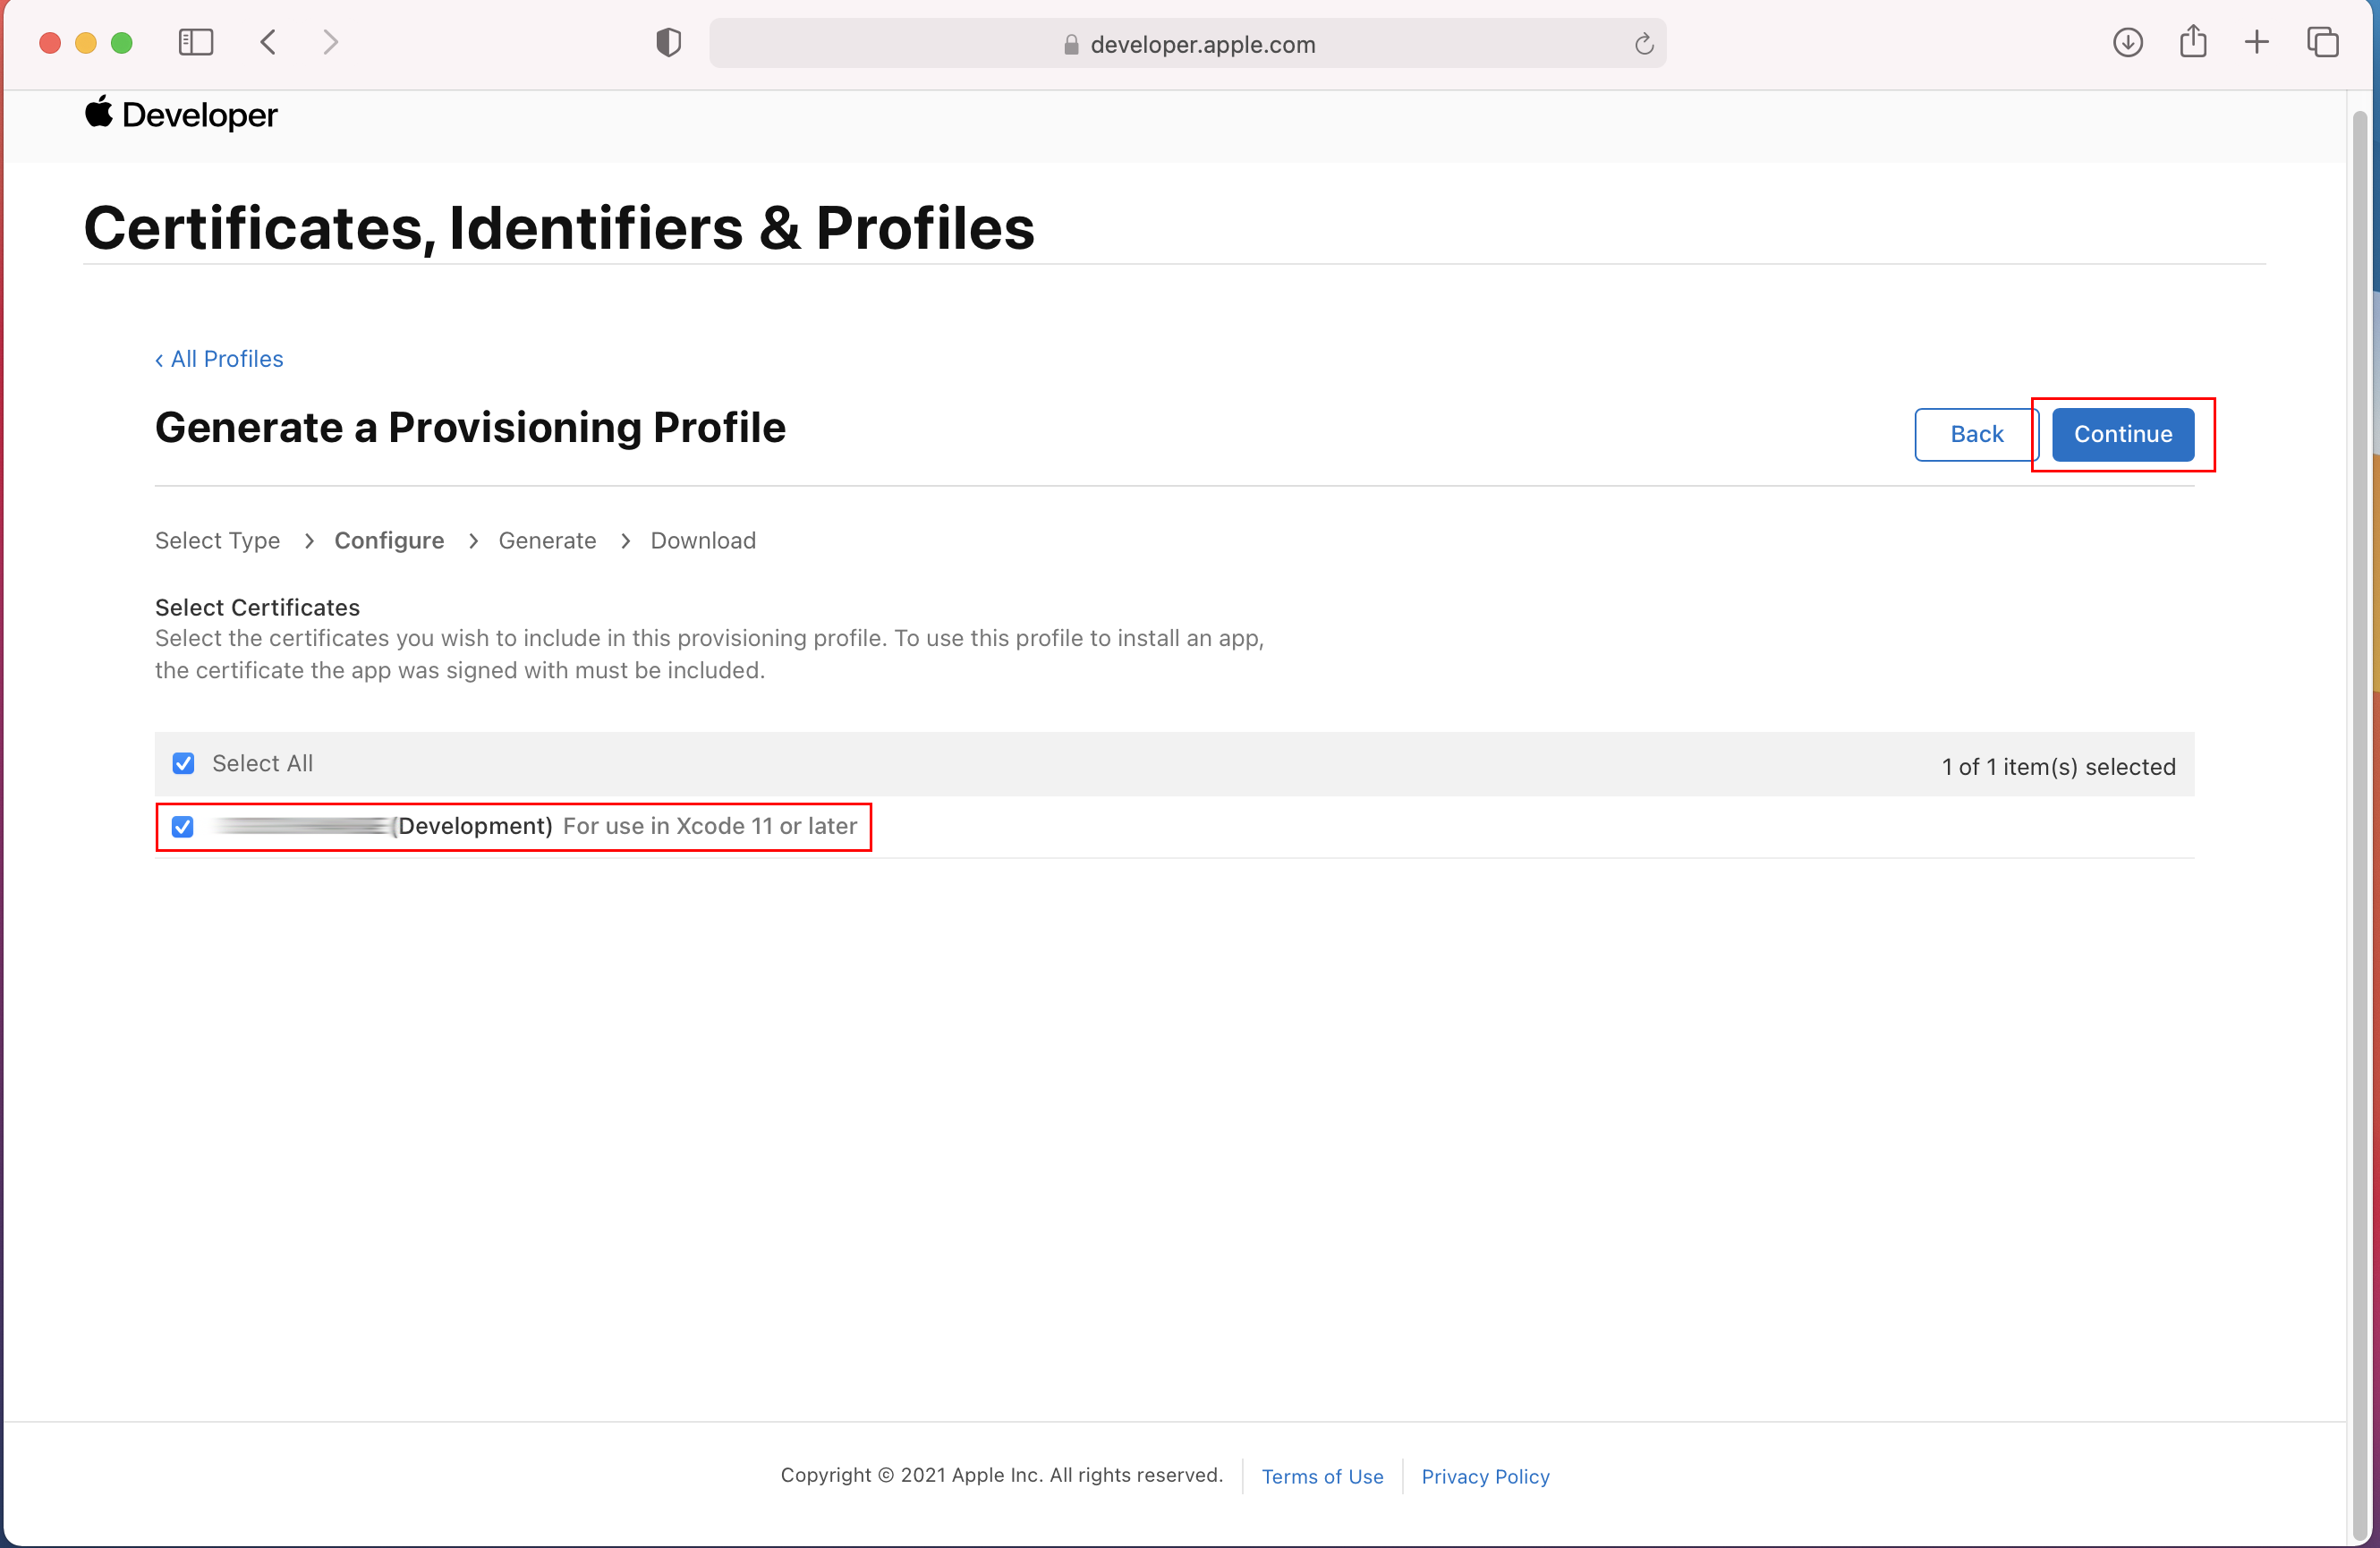Show tab overview icon
Screen dimensions: 2380x1548
tap(2322, 42)
